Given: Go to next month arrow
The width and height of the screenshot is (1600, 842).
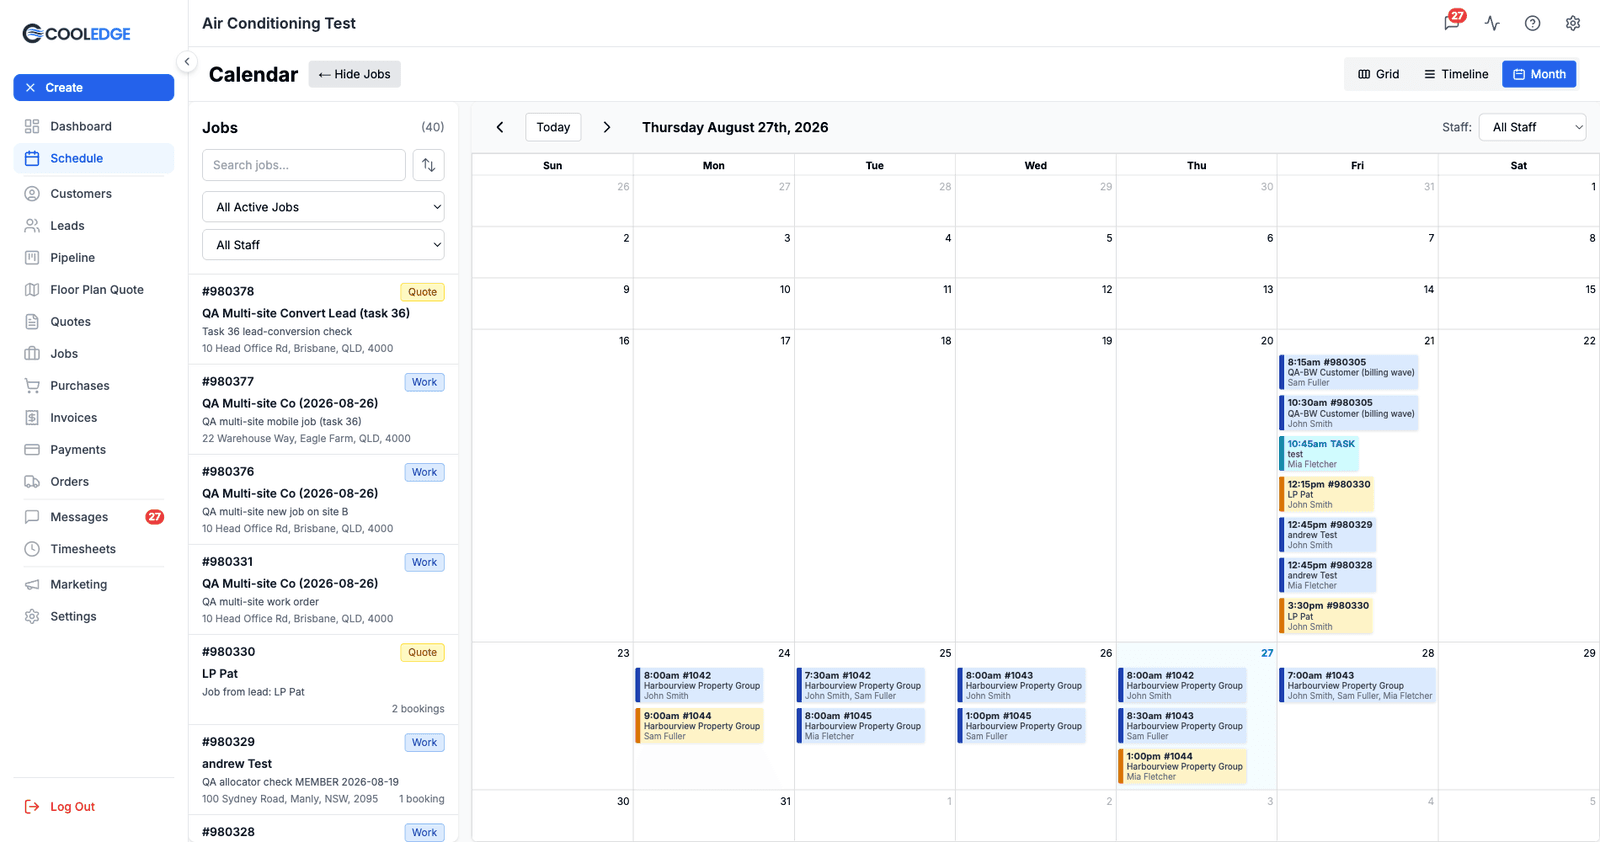Looking at the screenshot, I should pyautogui.click(x=606, y=127).
